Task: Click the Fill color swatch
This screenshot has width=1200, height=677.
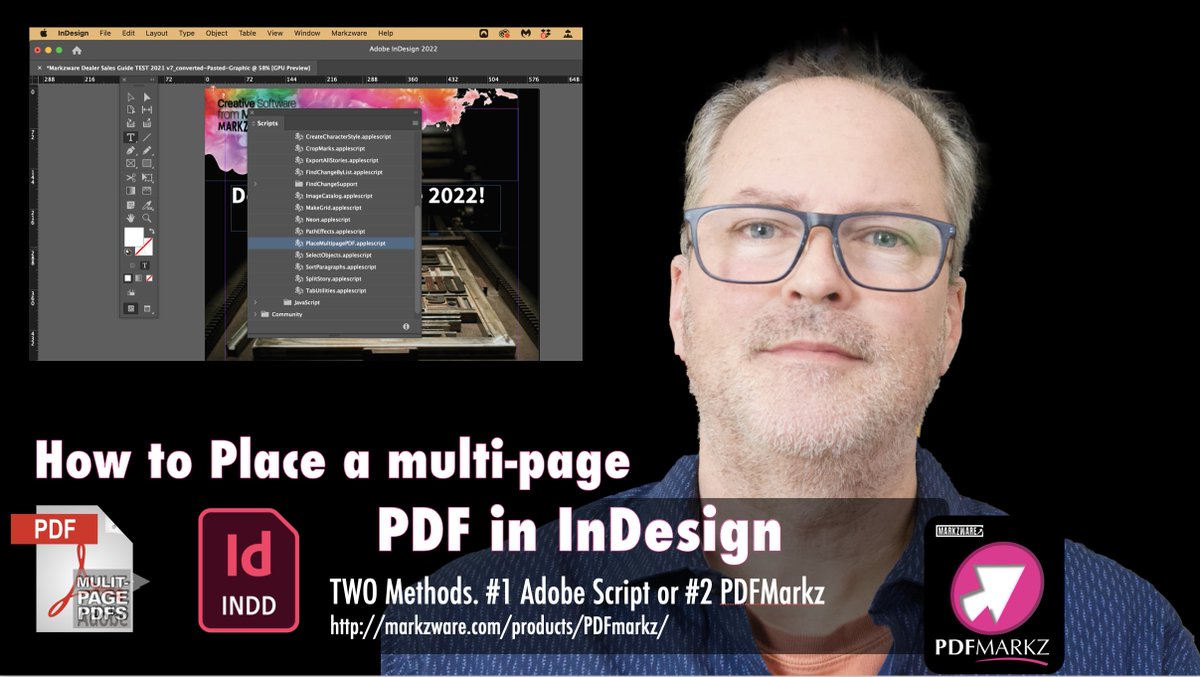Action: [x=133, y=236]
